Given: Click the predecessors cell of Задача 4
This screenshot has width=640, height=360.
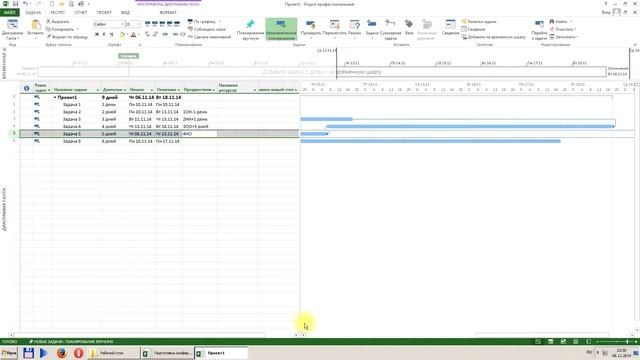Looking at the screenshot, I should [x=199, y=127].
